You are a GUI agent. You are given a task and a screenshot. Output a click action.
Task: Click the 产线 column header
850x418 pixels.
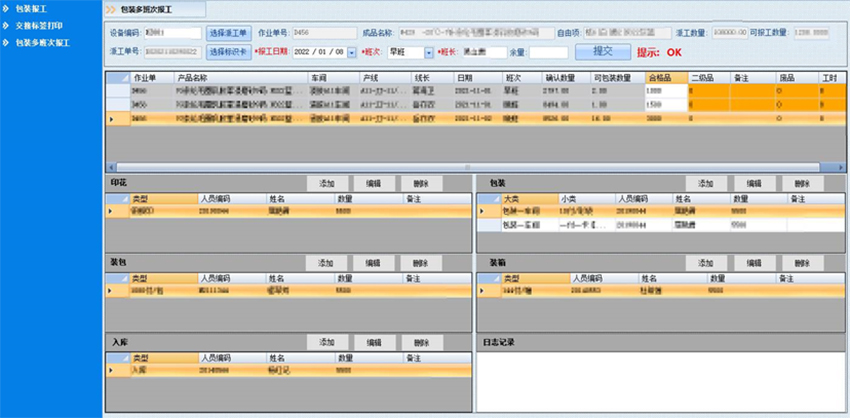(x=384, y=78)
